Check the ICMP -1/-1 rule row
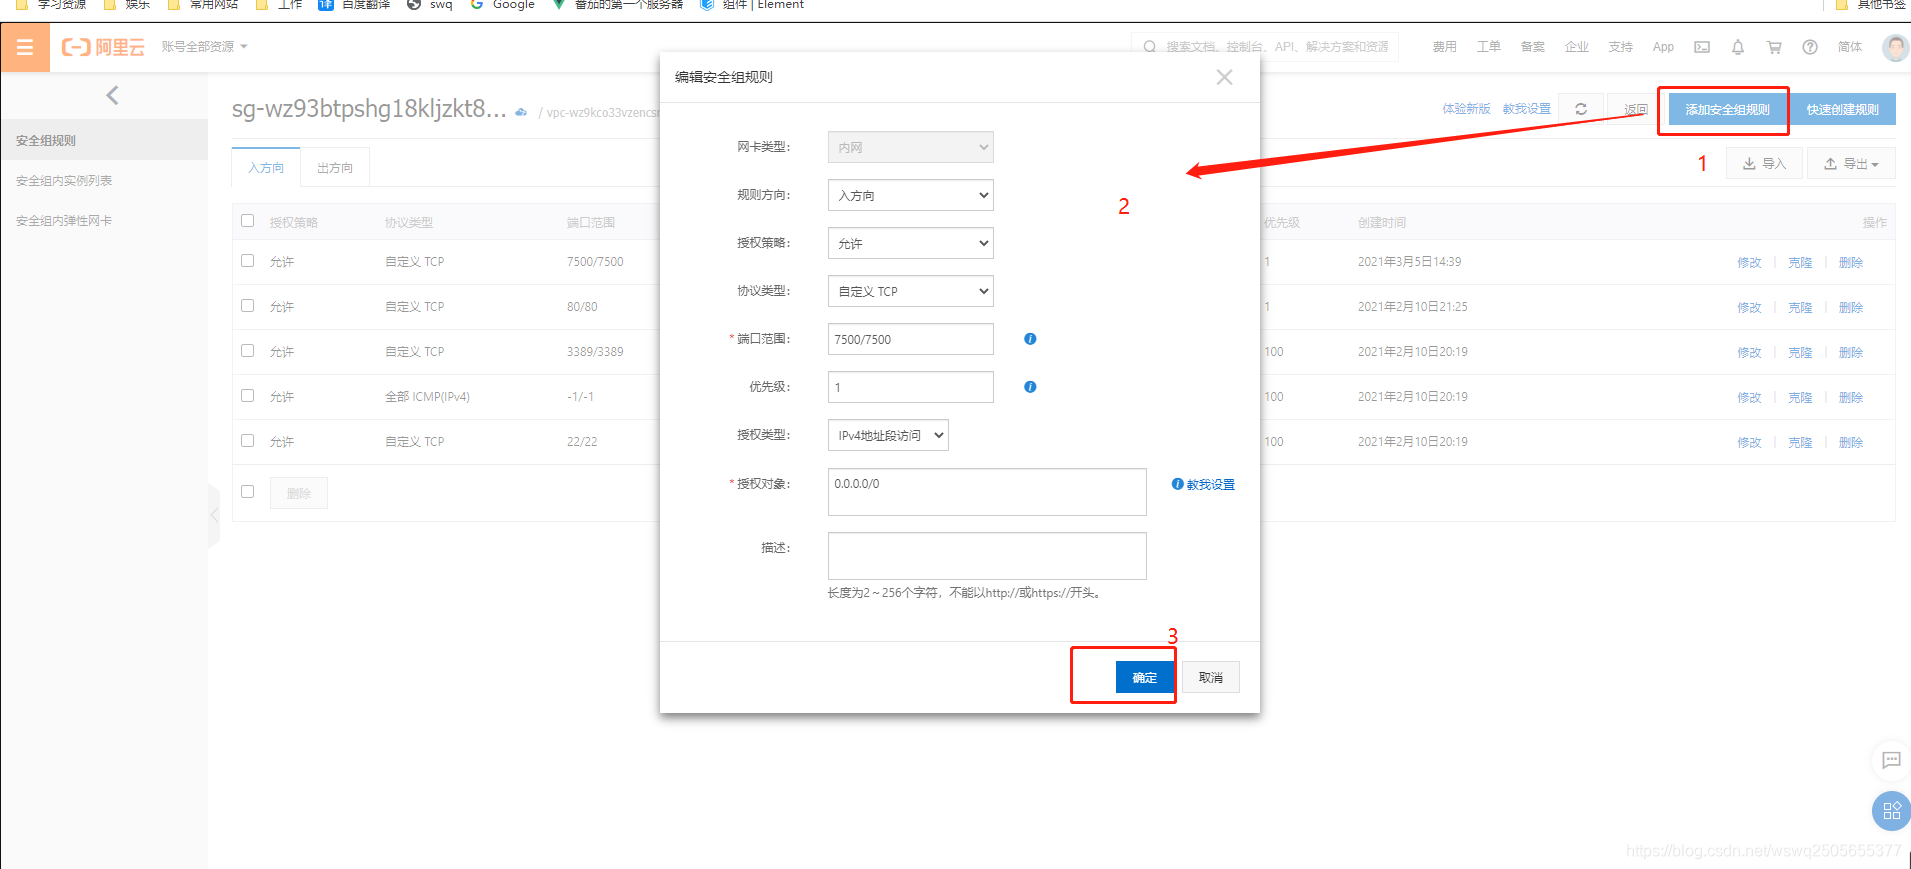This screenshot has width=1911, height=869. click(x=248, y=396)
